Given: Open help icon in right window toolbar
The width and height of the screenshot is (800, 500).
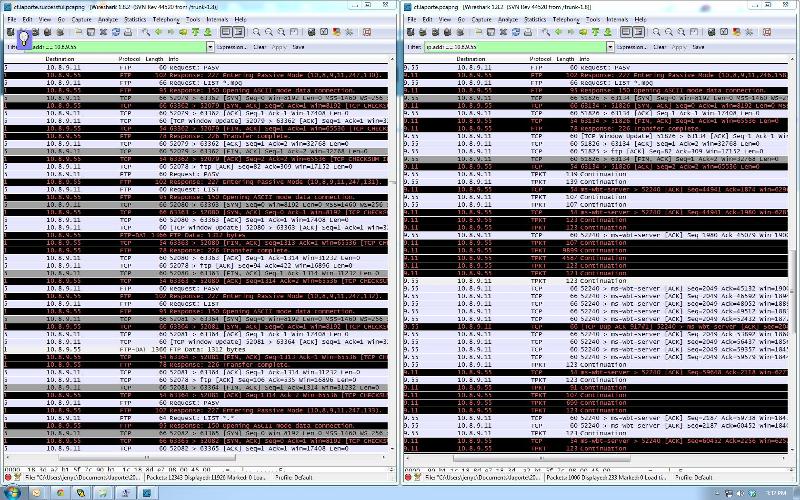Looking at the screenshot, I should pyautogui.click(x=767, y=32).
